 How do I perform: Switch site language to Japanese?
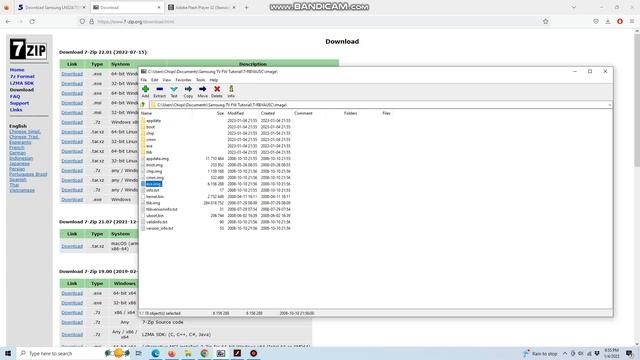click(x=19, y=164)
